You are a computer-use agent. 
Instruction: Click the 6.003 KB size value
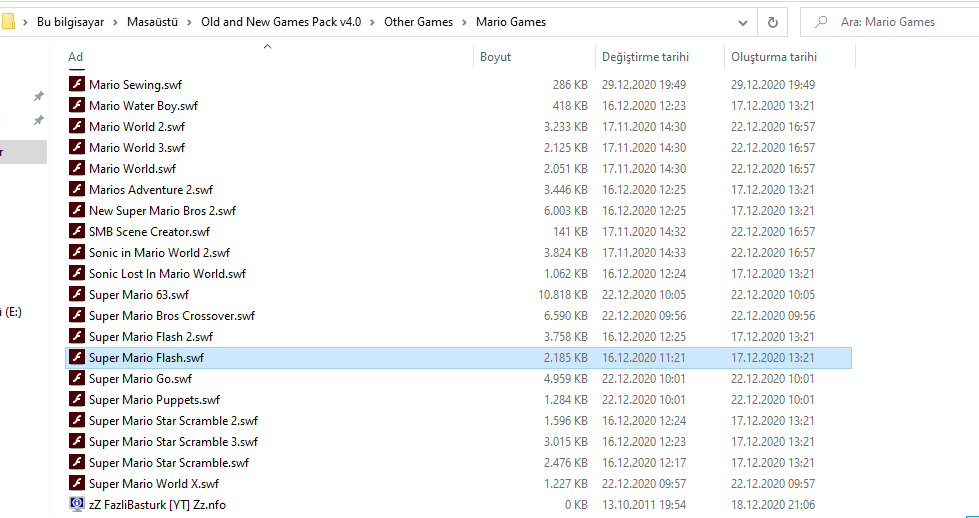coord(566,210)
